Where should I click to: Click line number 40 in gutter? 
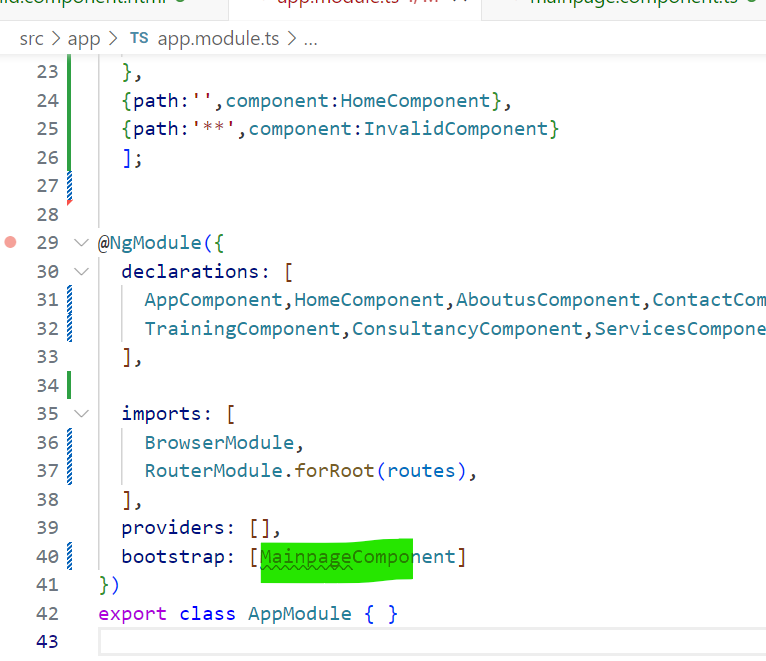click(x=47, y=557)
